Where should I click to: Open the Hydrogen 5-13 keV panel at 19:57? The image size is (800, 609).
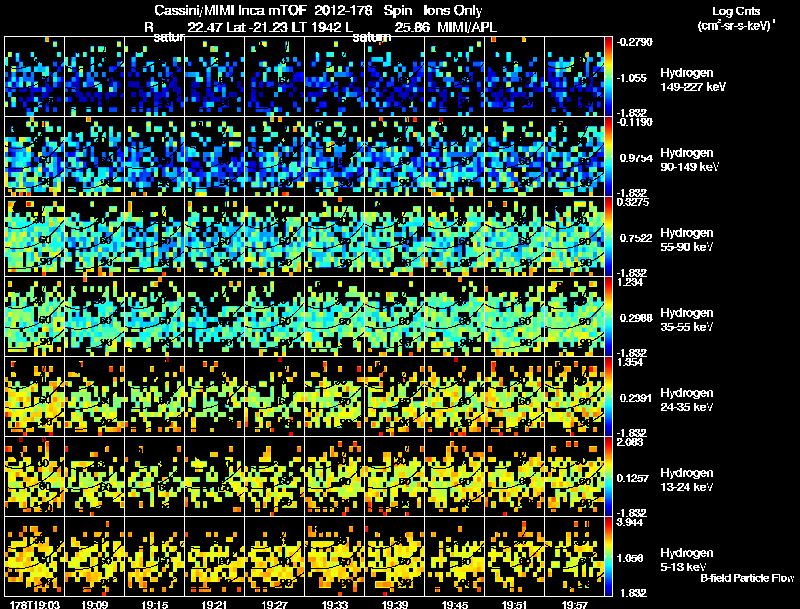[x=574, y=557]
